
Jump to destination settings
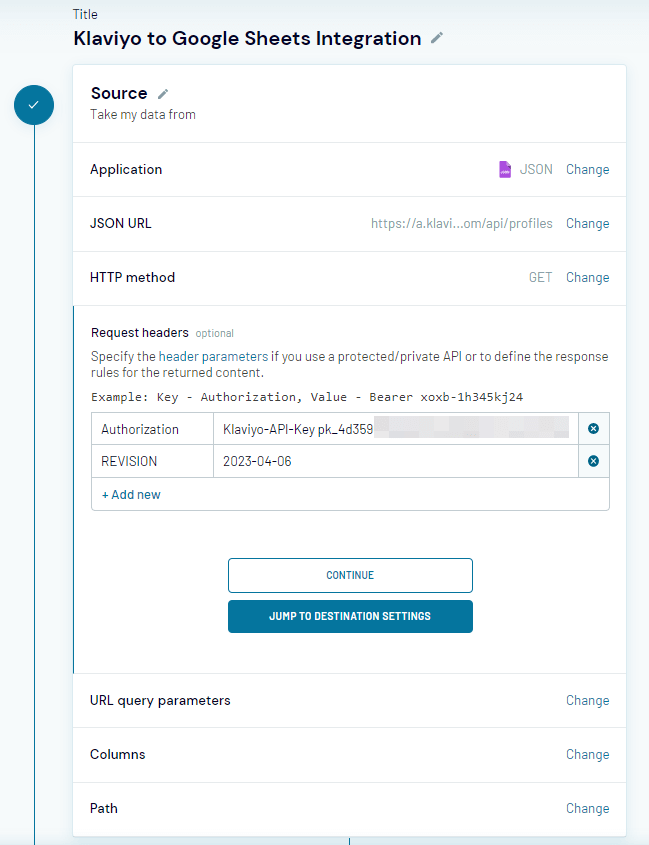tap(350, 616)
